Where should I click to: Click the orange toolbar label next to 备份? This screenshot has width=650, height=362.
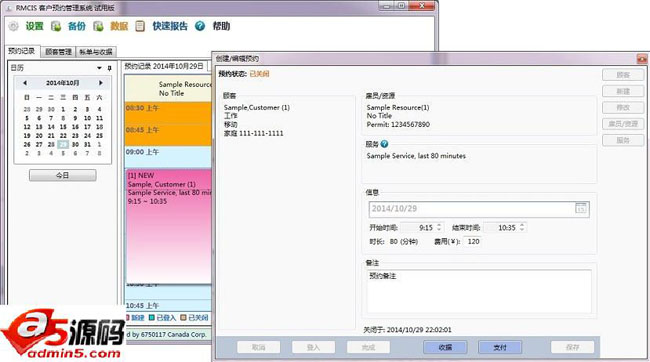pyautogui.click(x=119, y=26)
